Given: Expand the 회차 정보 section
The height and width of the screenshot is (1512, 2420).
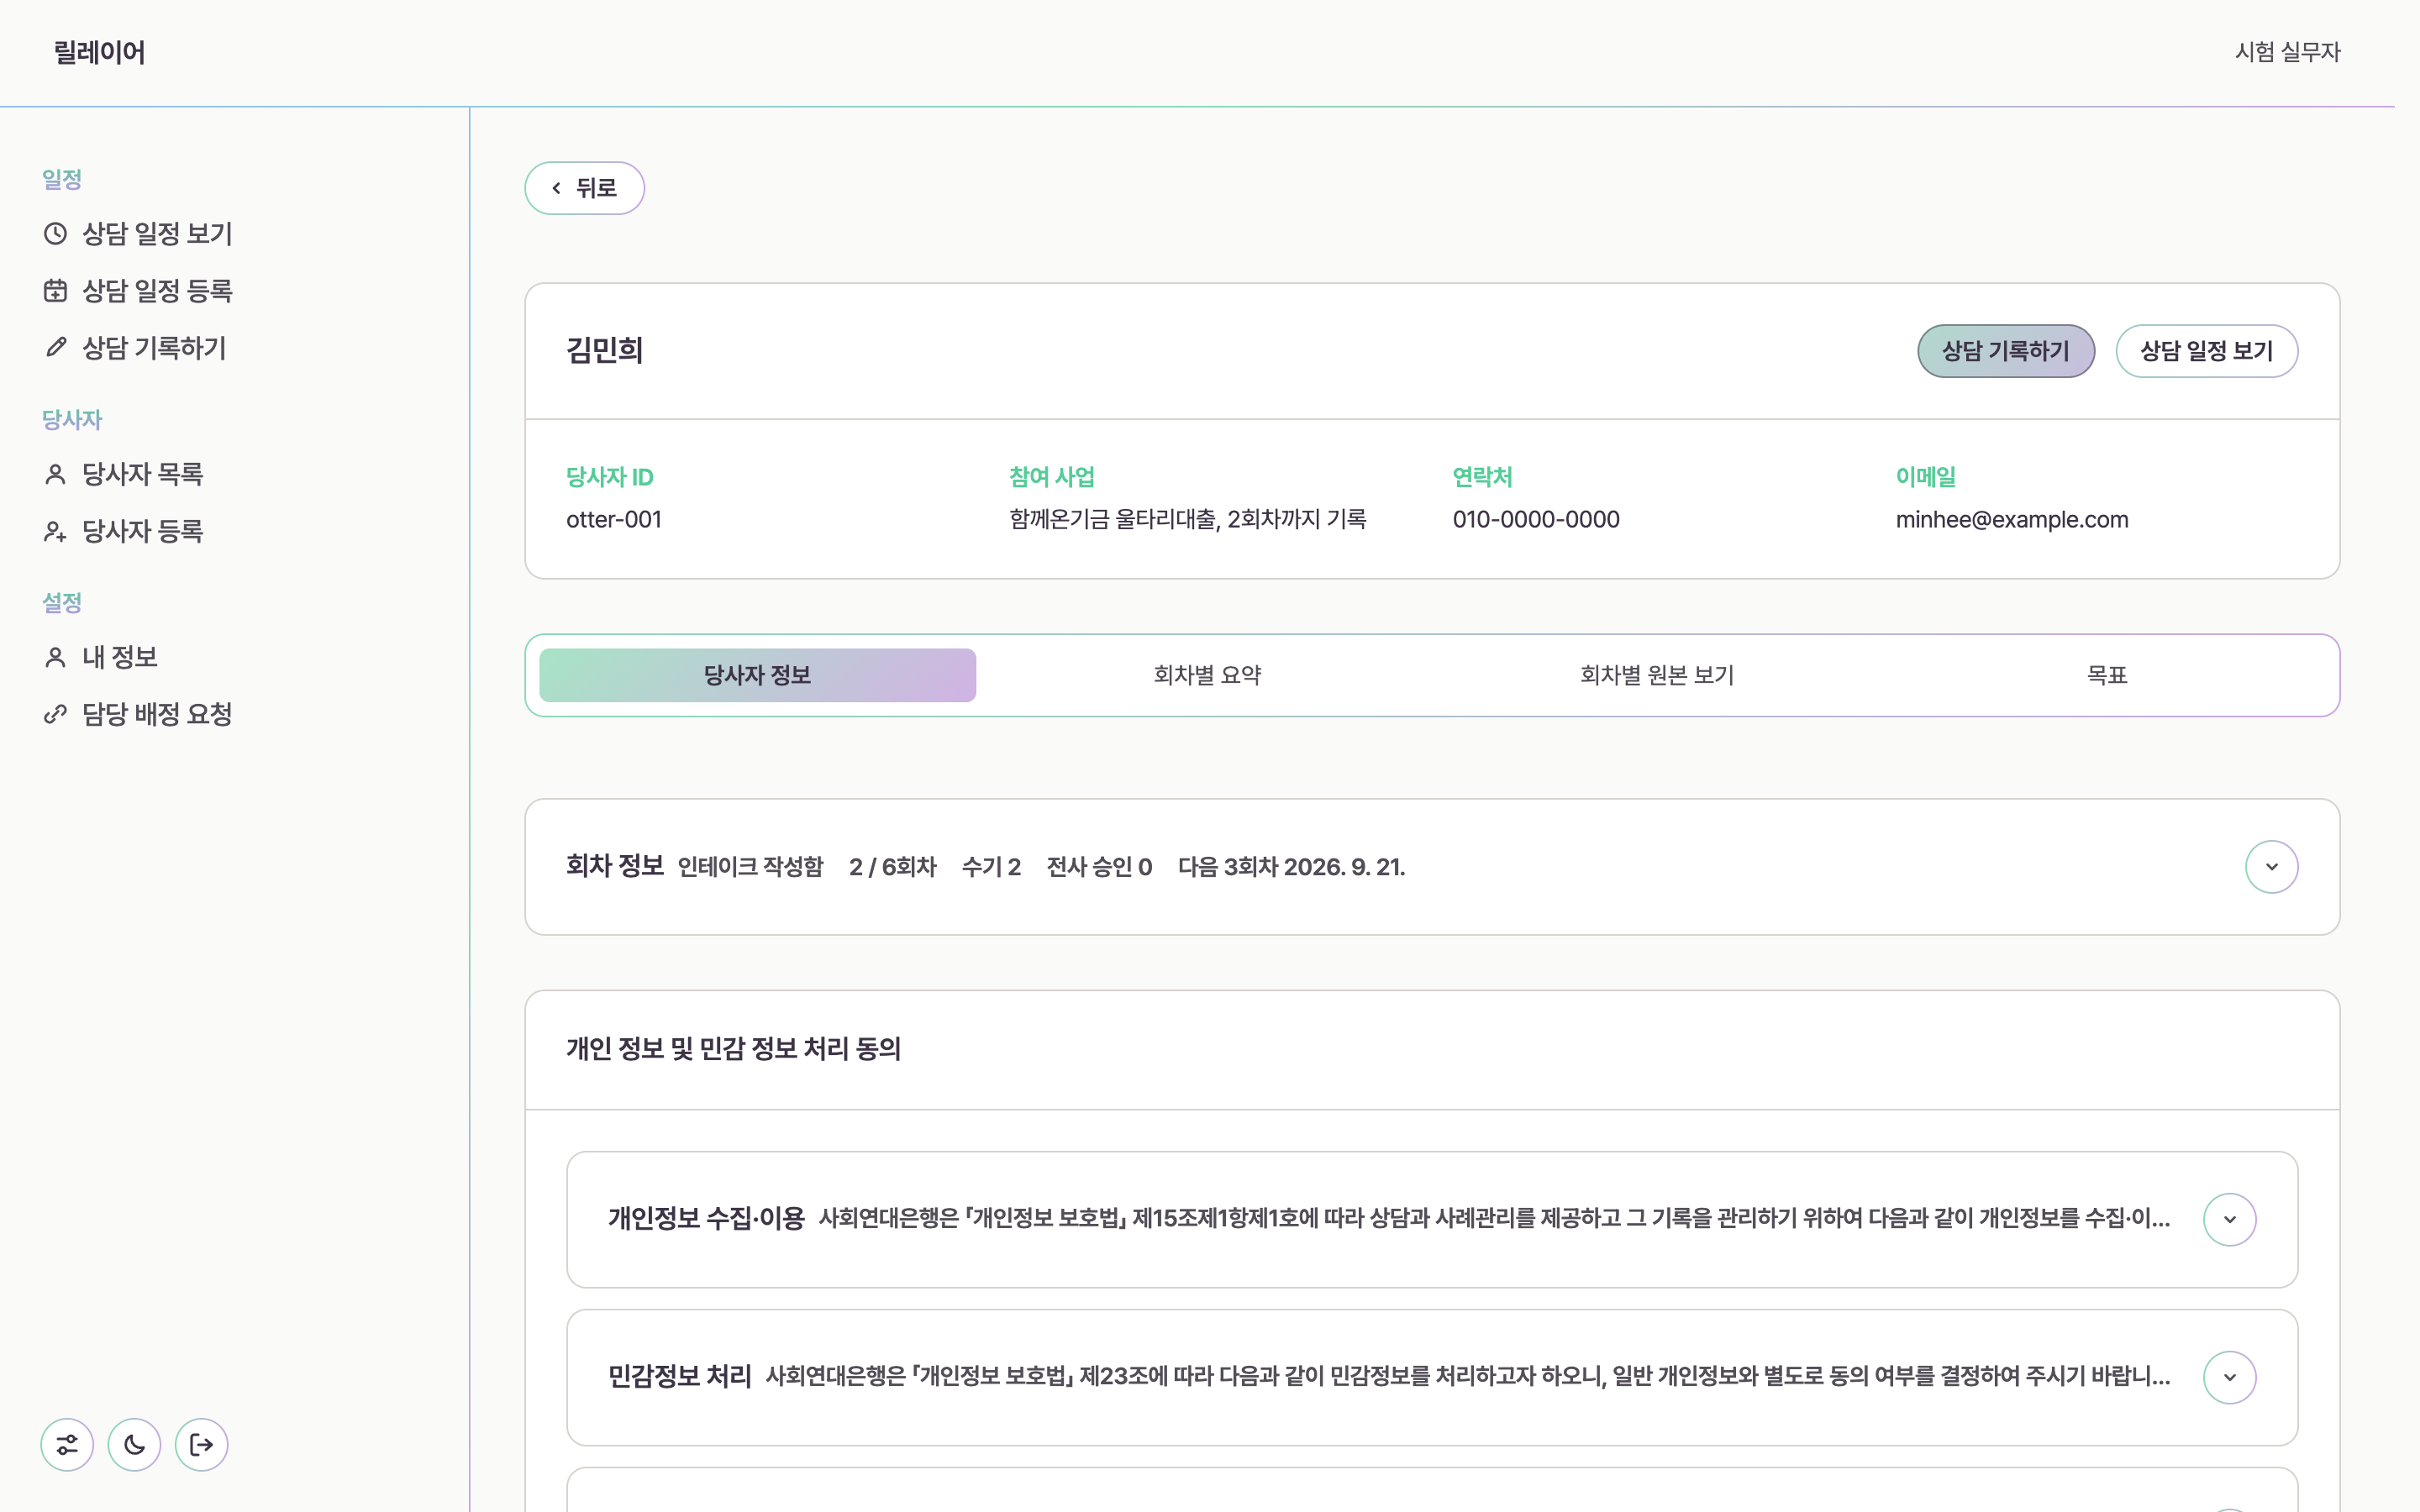Looking at the screenshot, I should [2271, 866].
